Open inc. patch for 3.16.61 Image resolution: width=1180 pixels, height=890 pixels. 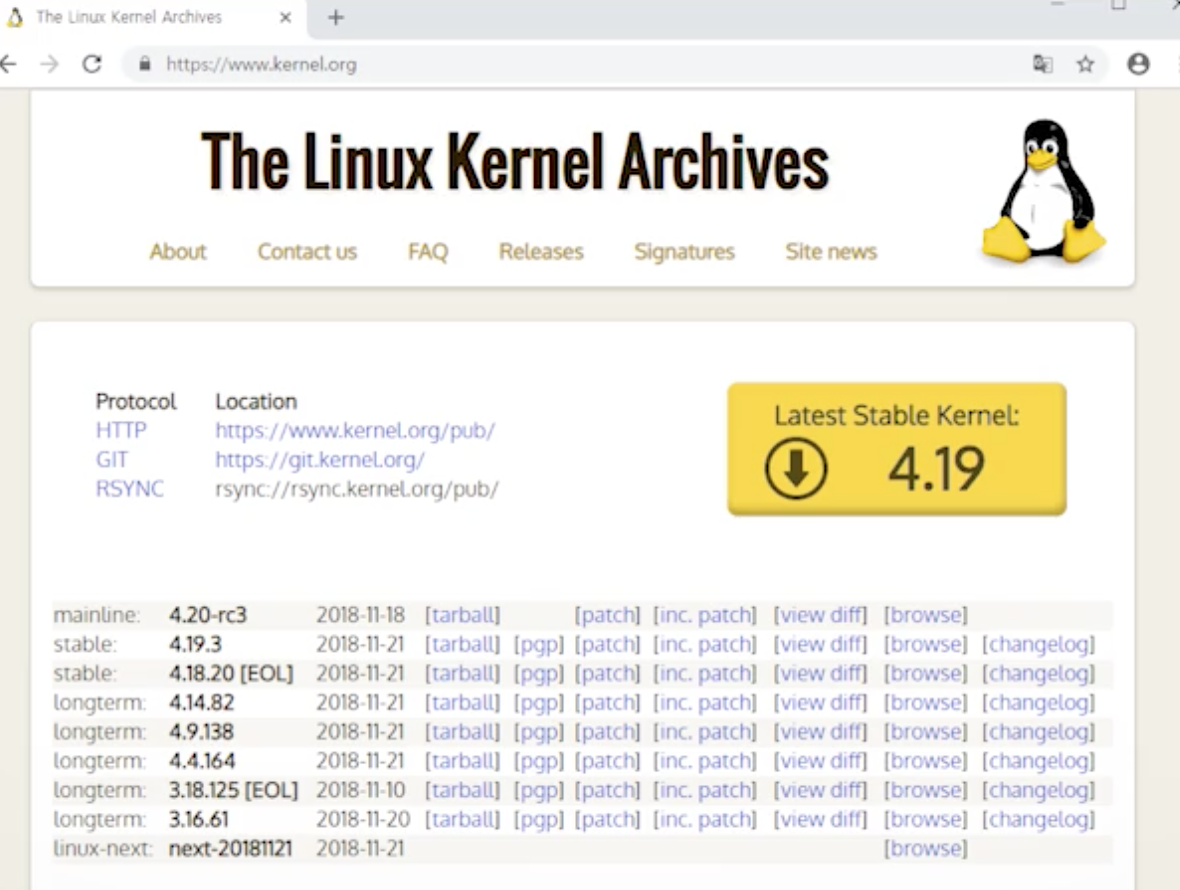point(704,819)
